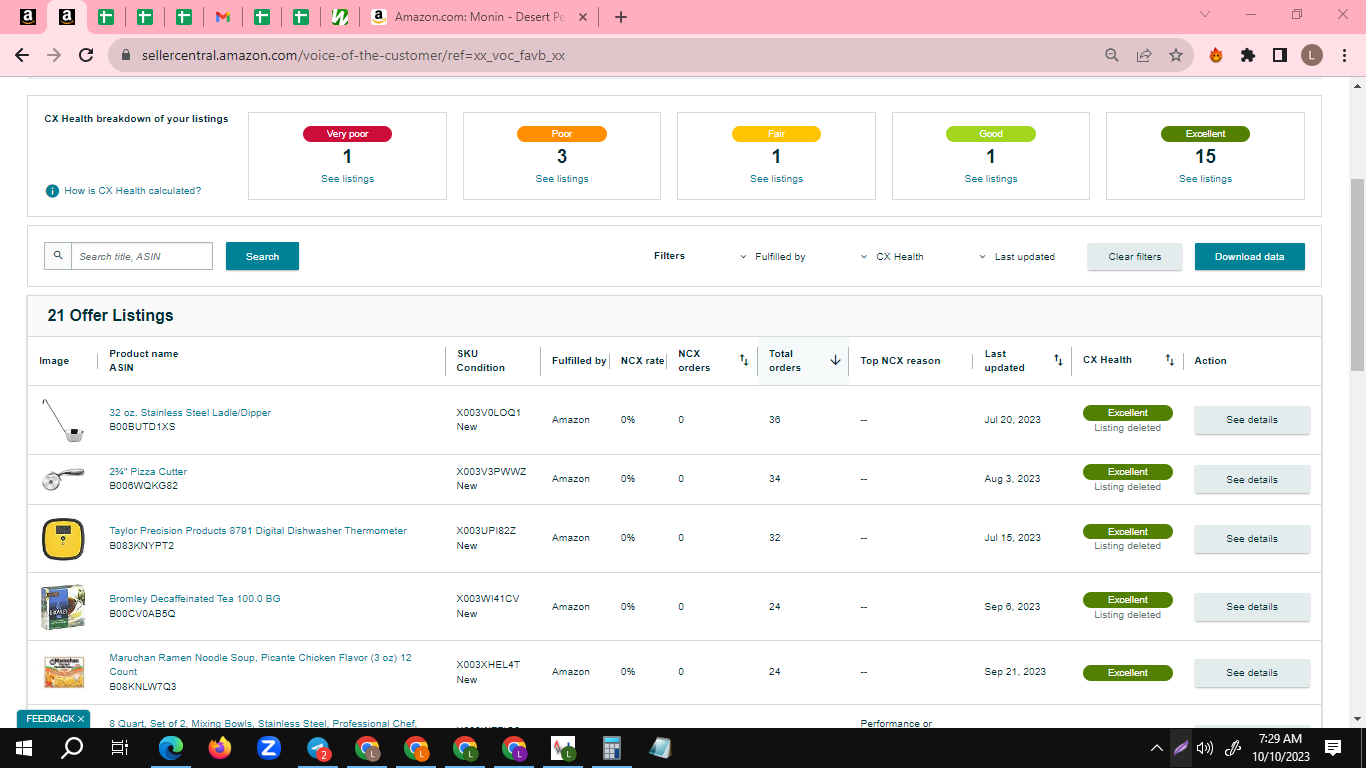Switch to the Amazon.com Monin tab
1366x768 pixels.
[480, 17]
